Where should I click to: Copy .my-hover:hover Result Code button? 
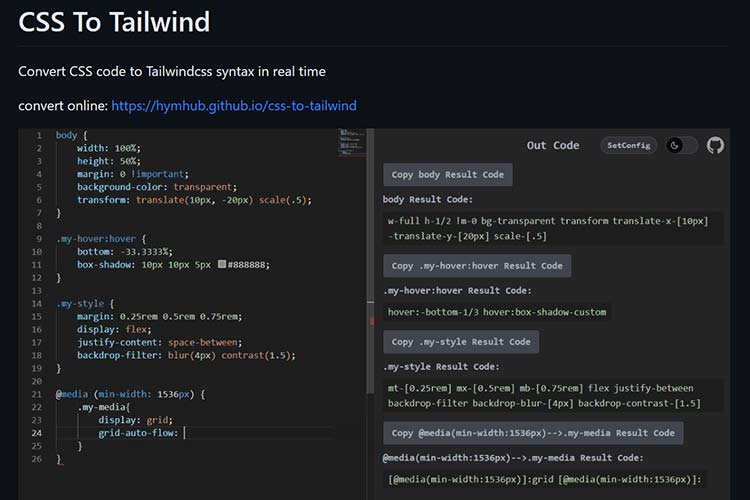(477, 266)
